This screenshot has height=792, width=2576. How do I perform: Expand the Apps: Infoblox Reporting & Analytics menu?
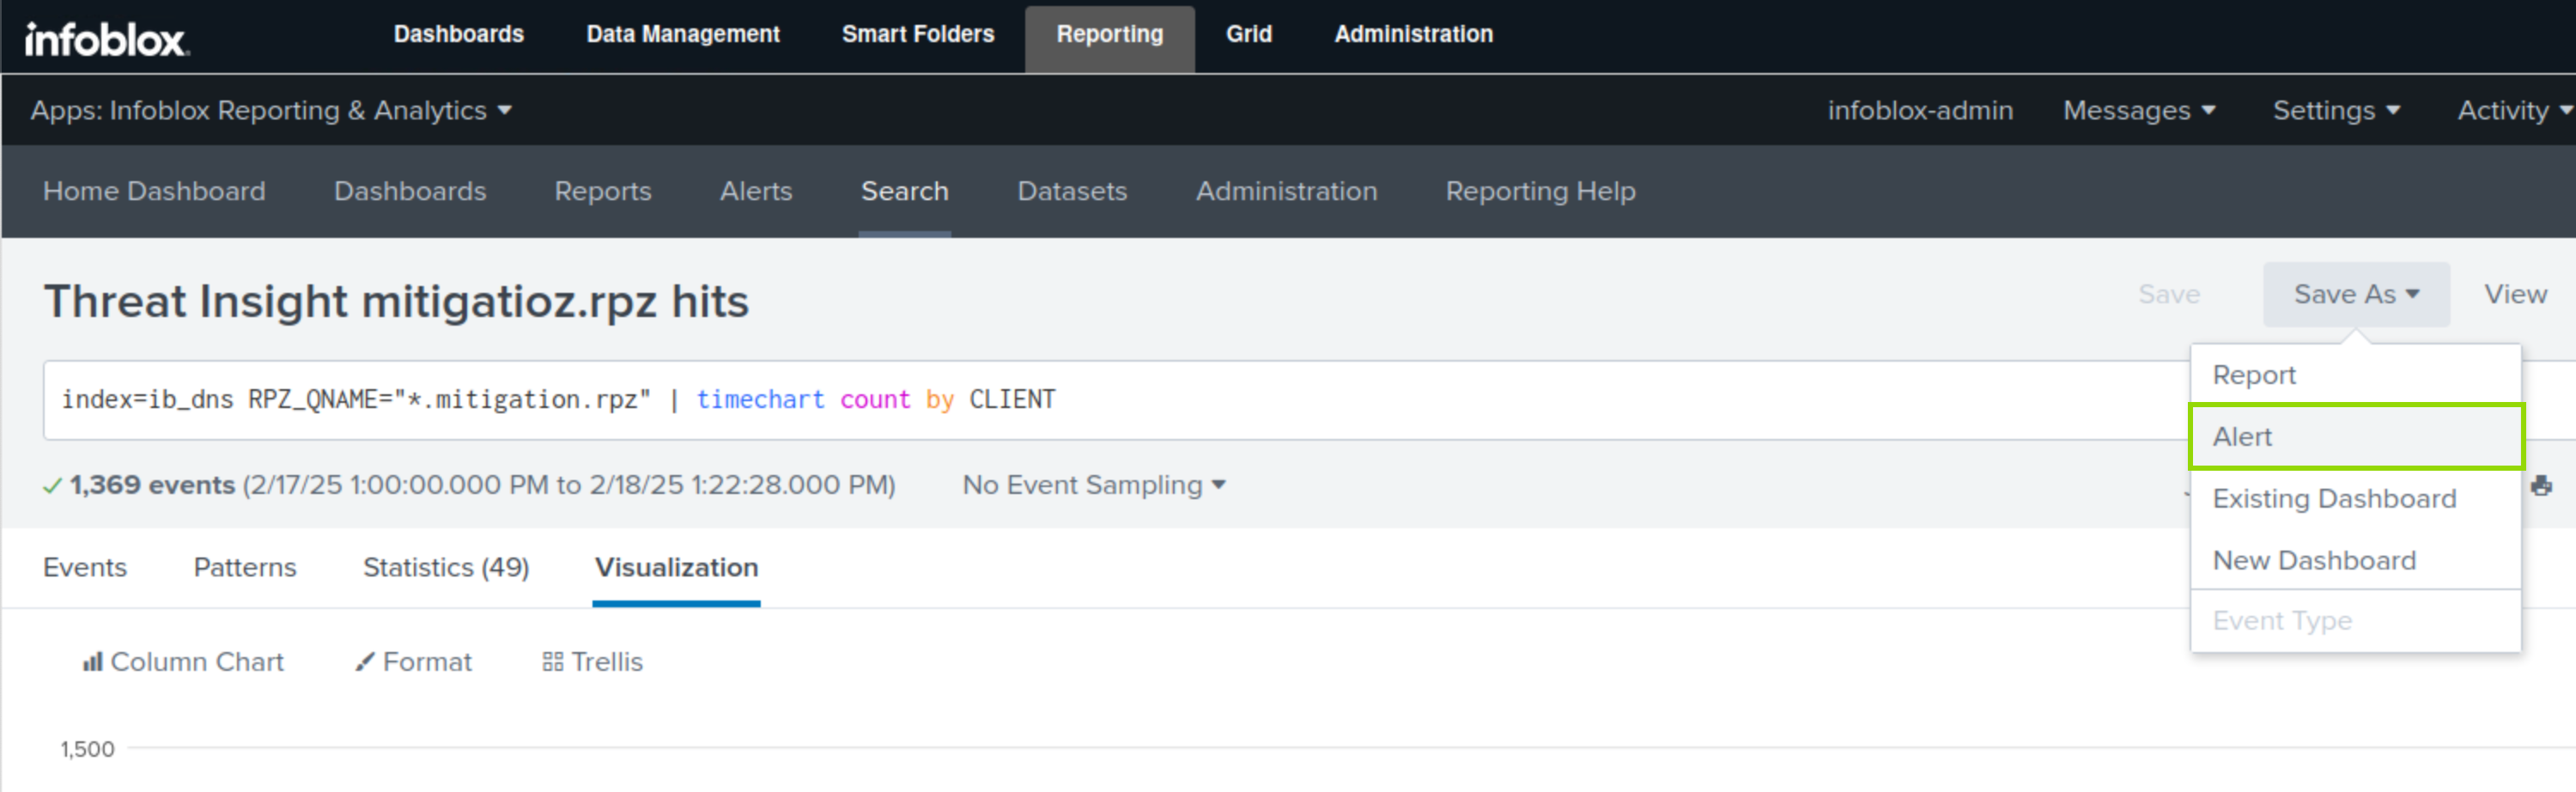[x=270, y=110]
